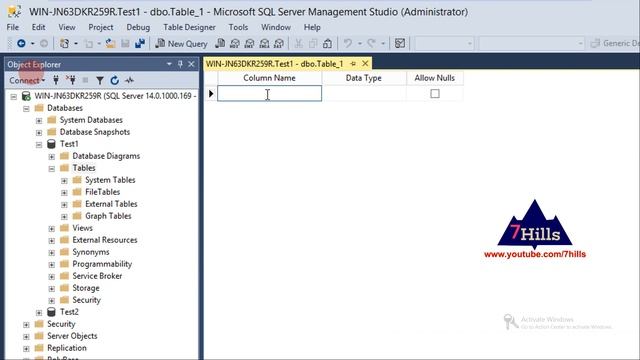Open the File menu
The image size is (640, 360).
[13, 27]
